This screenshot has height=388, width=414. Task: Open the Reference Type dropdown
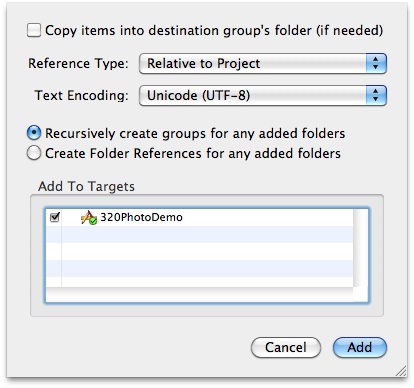click(x=263, y=63)
